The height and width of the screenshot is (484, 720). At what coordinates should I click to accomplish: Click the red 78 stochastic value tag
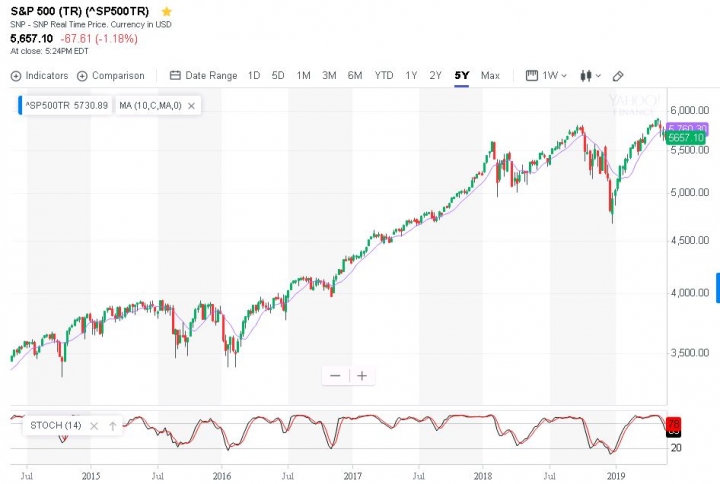point(674,423)
